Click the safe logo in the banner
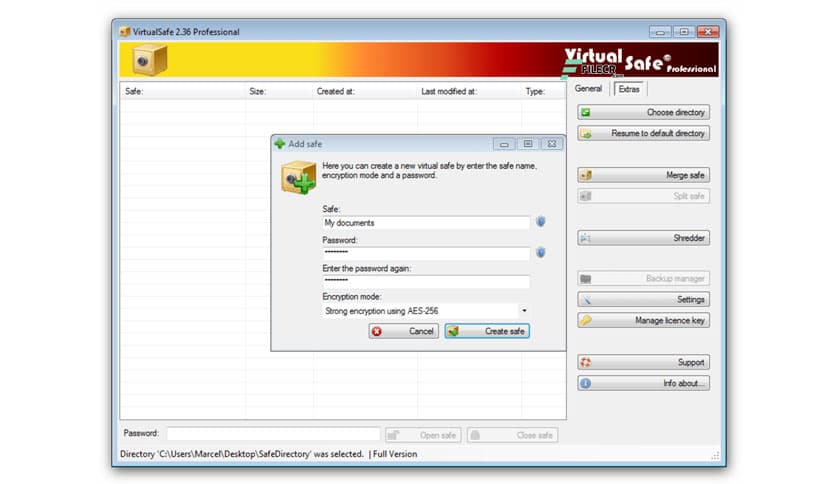836x484 pixels. coord(149,60)
